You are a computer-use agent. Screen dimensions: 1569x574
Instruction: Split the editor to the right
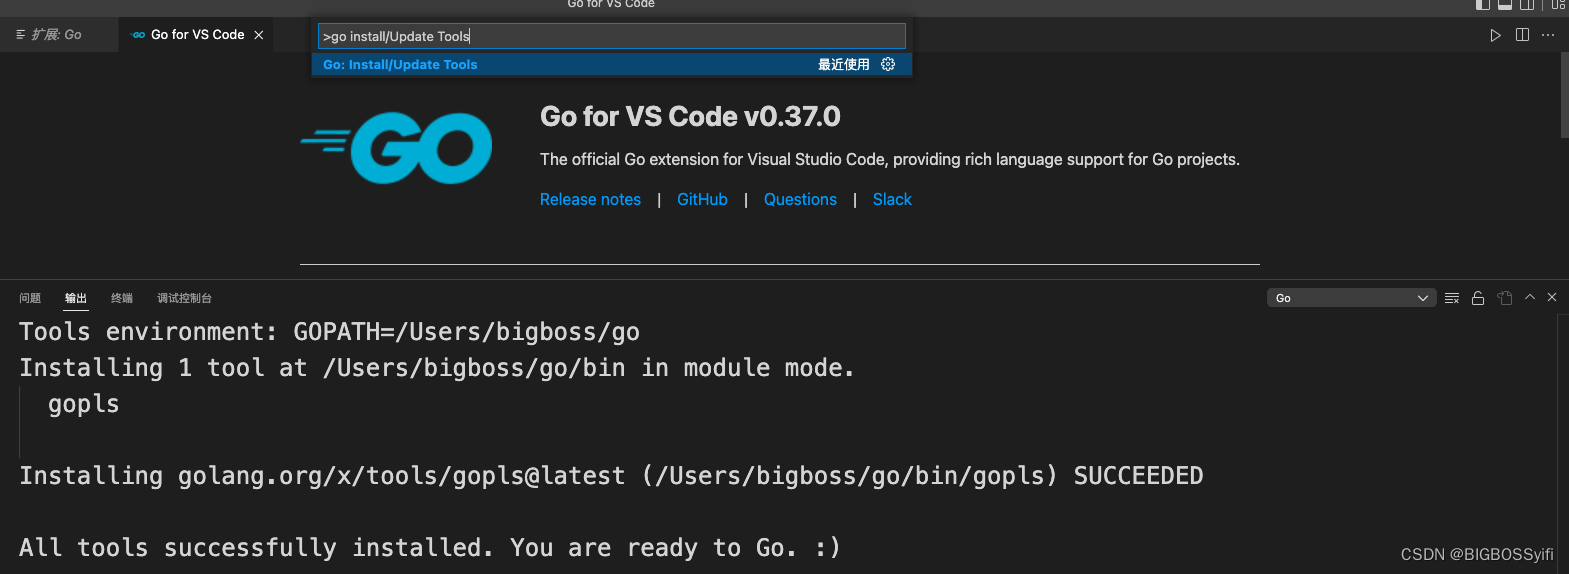pos(1522,35)
